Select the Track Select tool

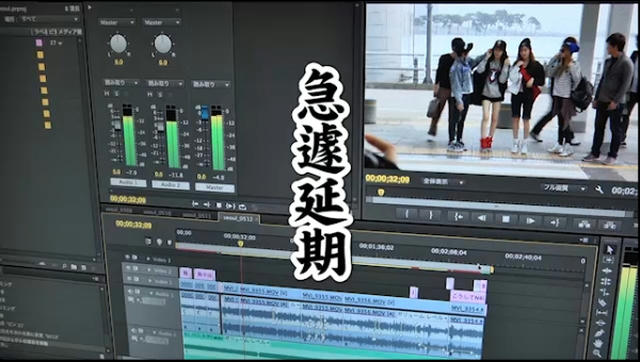click(609, 260)
